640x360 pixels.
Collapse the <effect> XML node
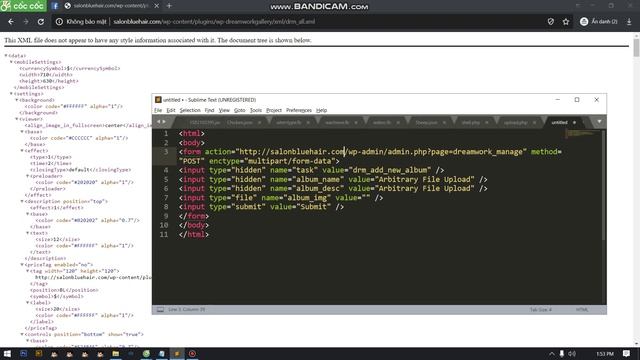[x=22, y=151]
